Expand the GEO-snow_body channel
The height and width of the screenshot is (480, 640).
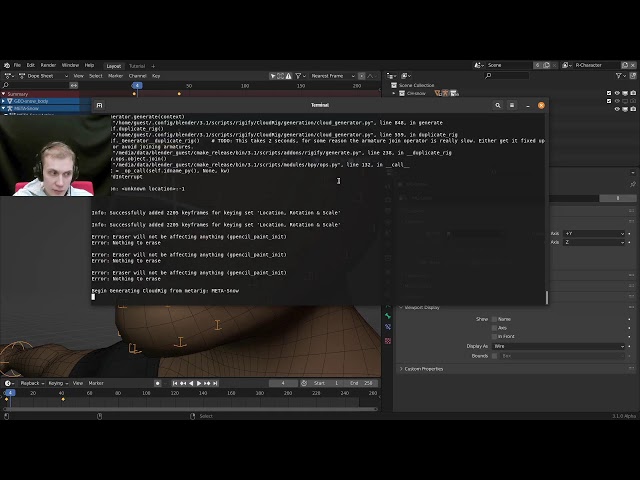click(4, 101)
